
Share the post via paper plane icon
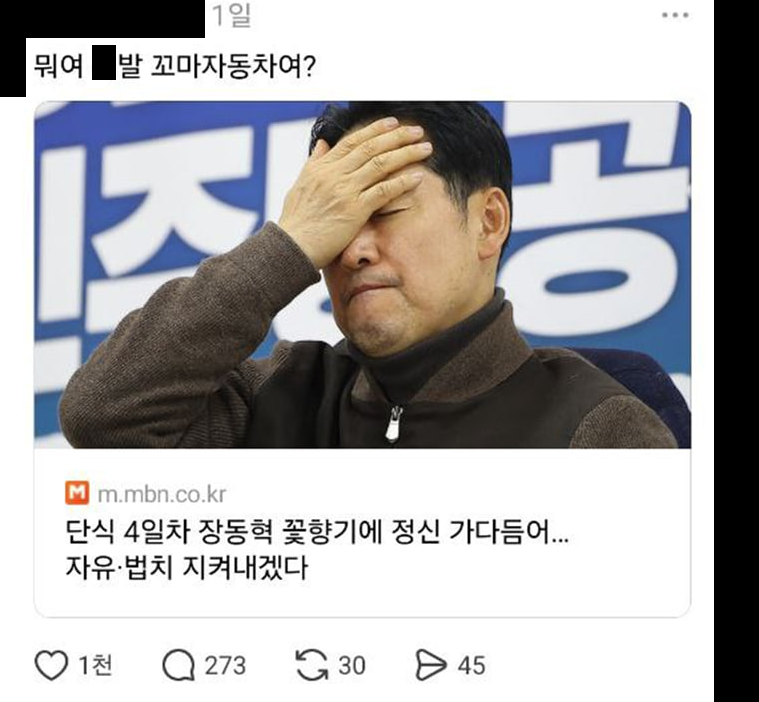(431, 665)
